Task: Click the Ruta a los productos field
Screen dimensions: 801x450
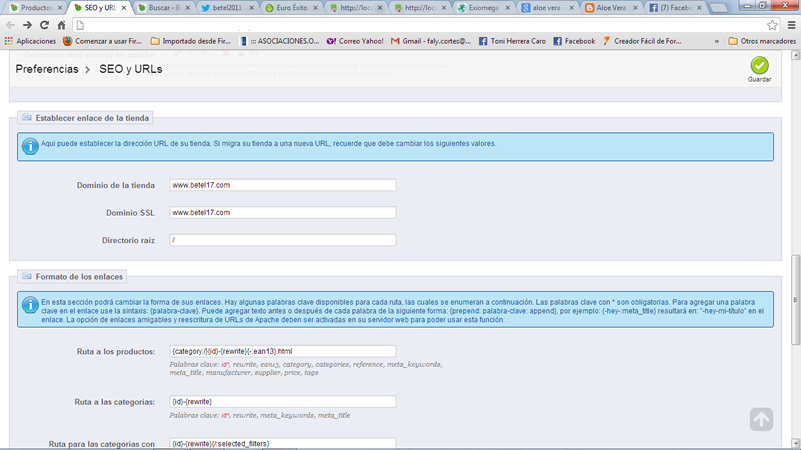Action: 282,351
